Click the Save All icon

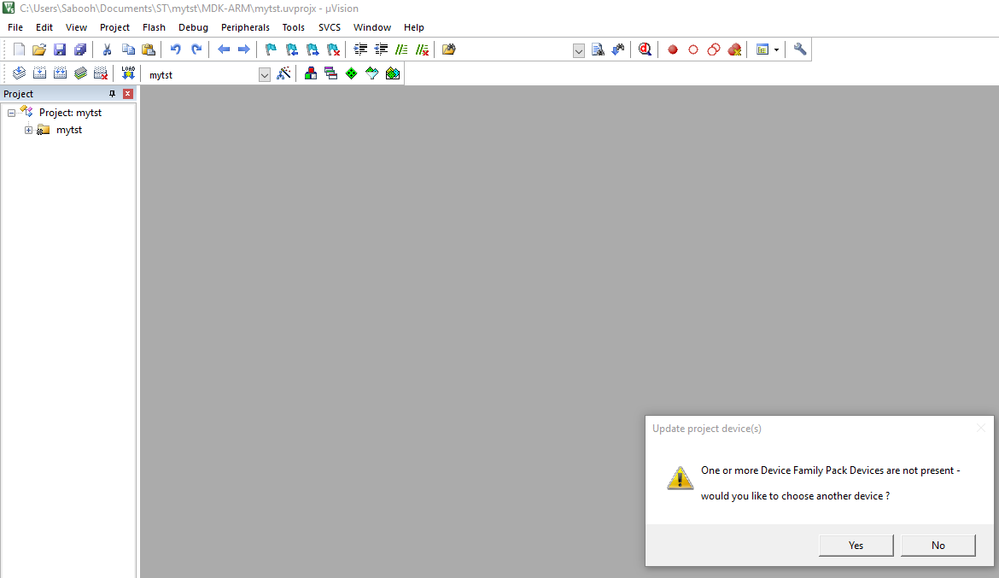tap(80, 50)
